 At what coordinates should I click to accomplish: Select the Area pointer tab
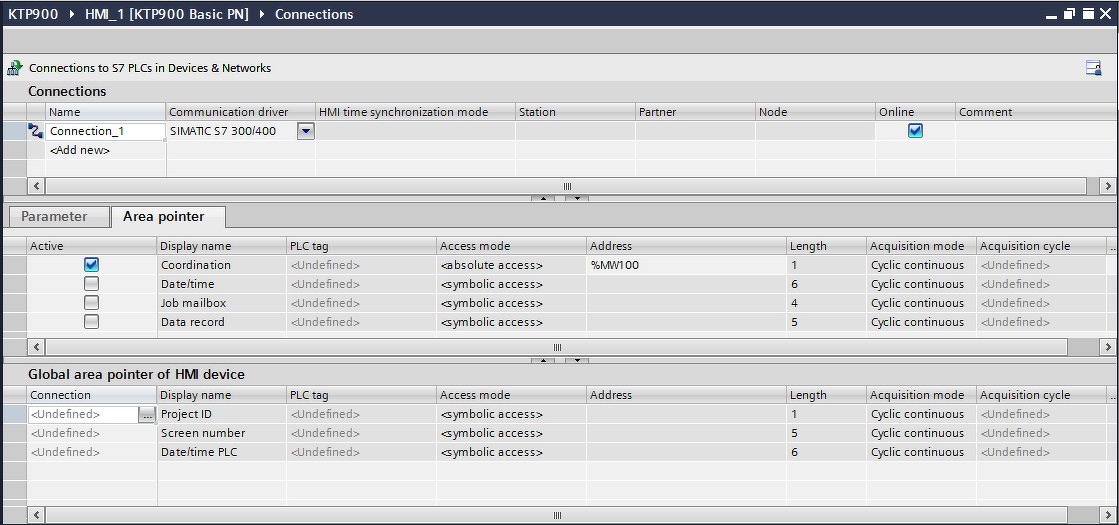coord(163,217)
